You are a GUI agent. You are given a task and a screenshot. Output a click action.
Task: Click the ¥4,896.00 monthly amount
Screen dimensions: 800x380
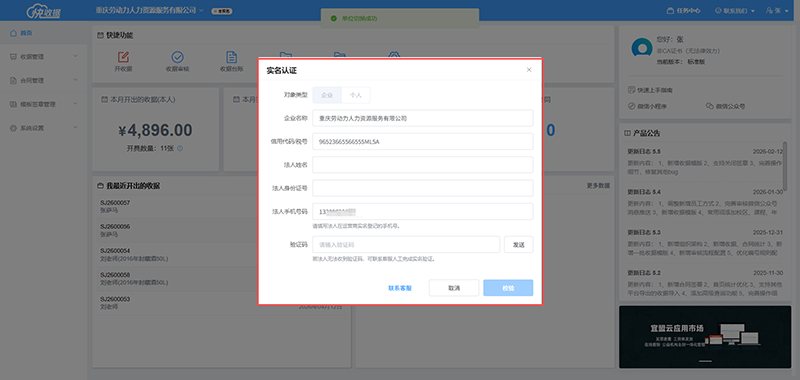(x=155, y=131)
